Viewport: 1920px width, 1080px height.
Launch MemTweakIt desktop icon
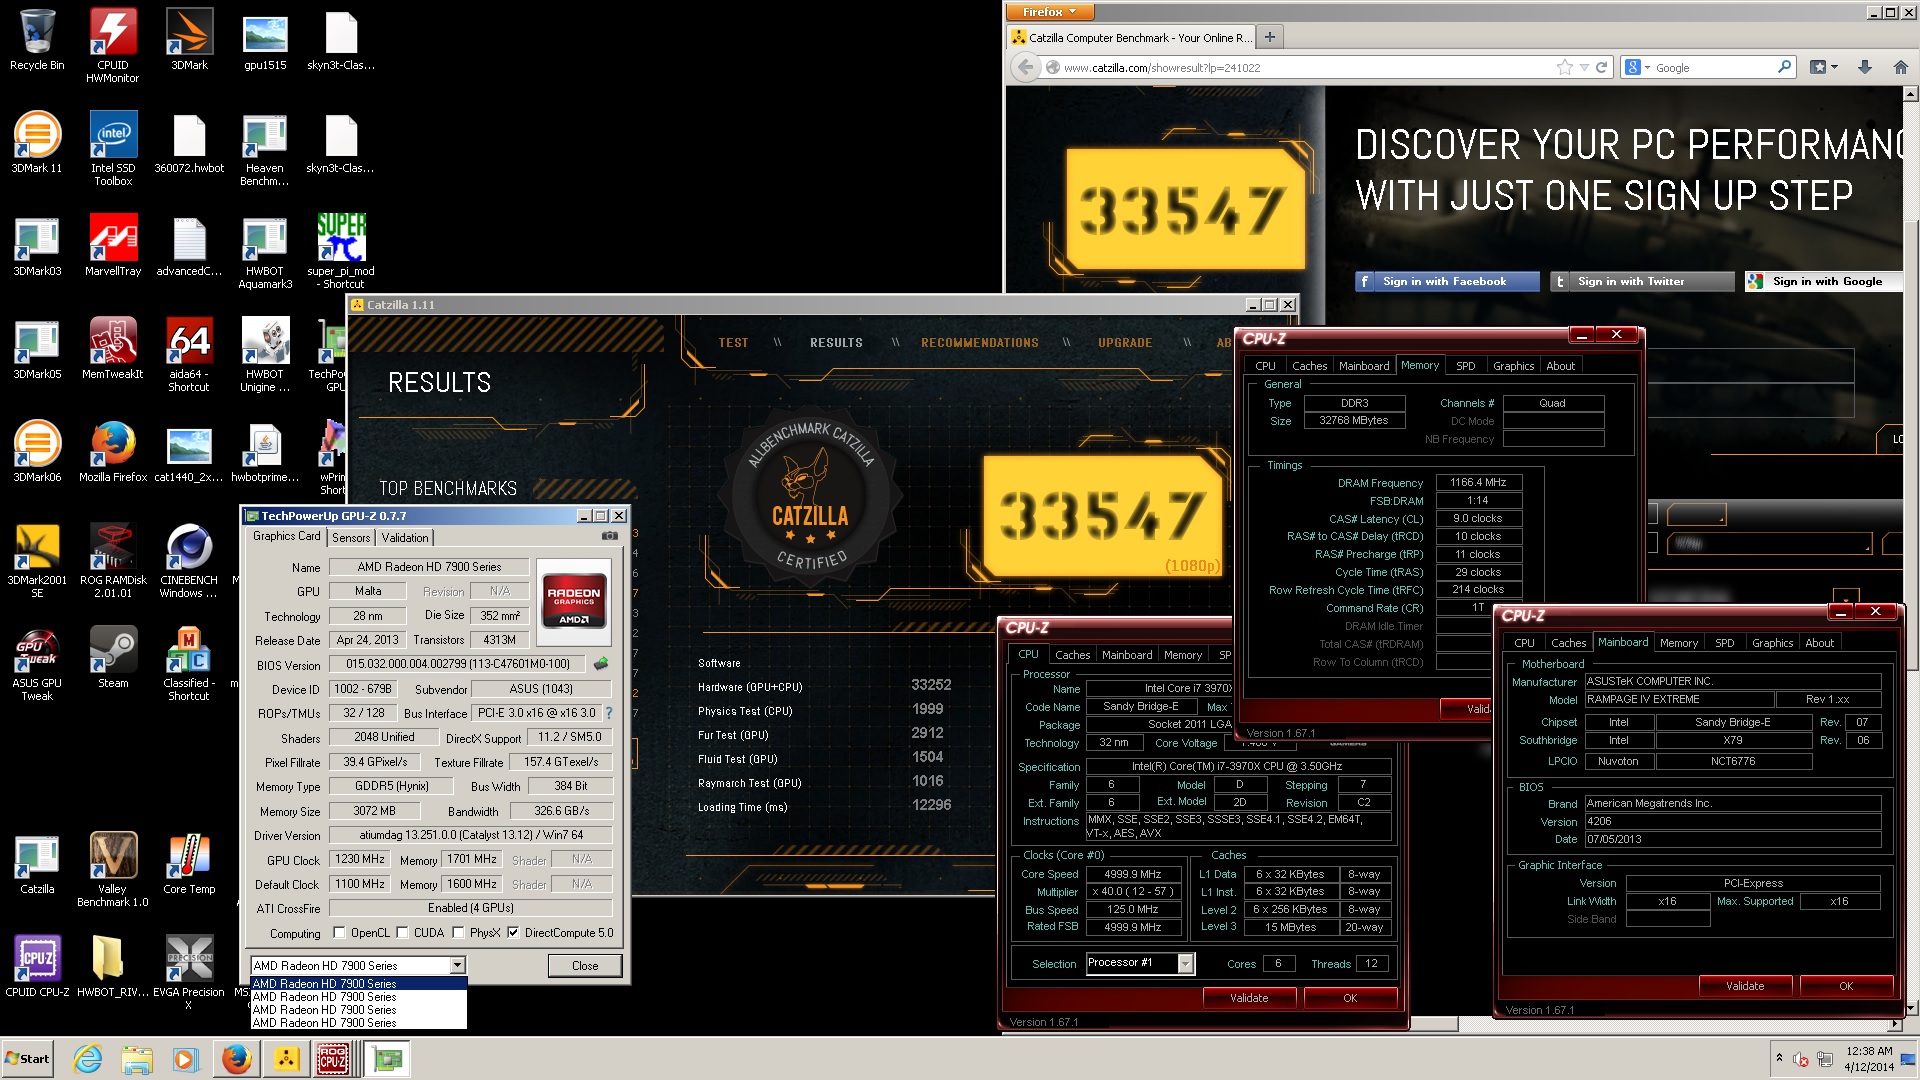point(113,348)
